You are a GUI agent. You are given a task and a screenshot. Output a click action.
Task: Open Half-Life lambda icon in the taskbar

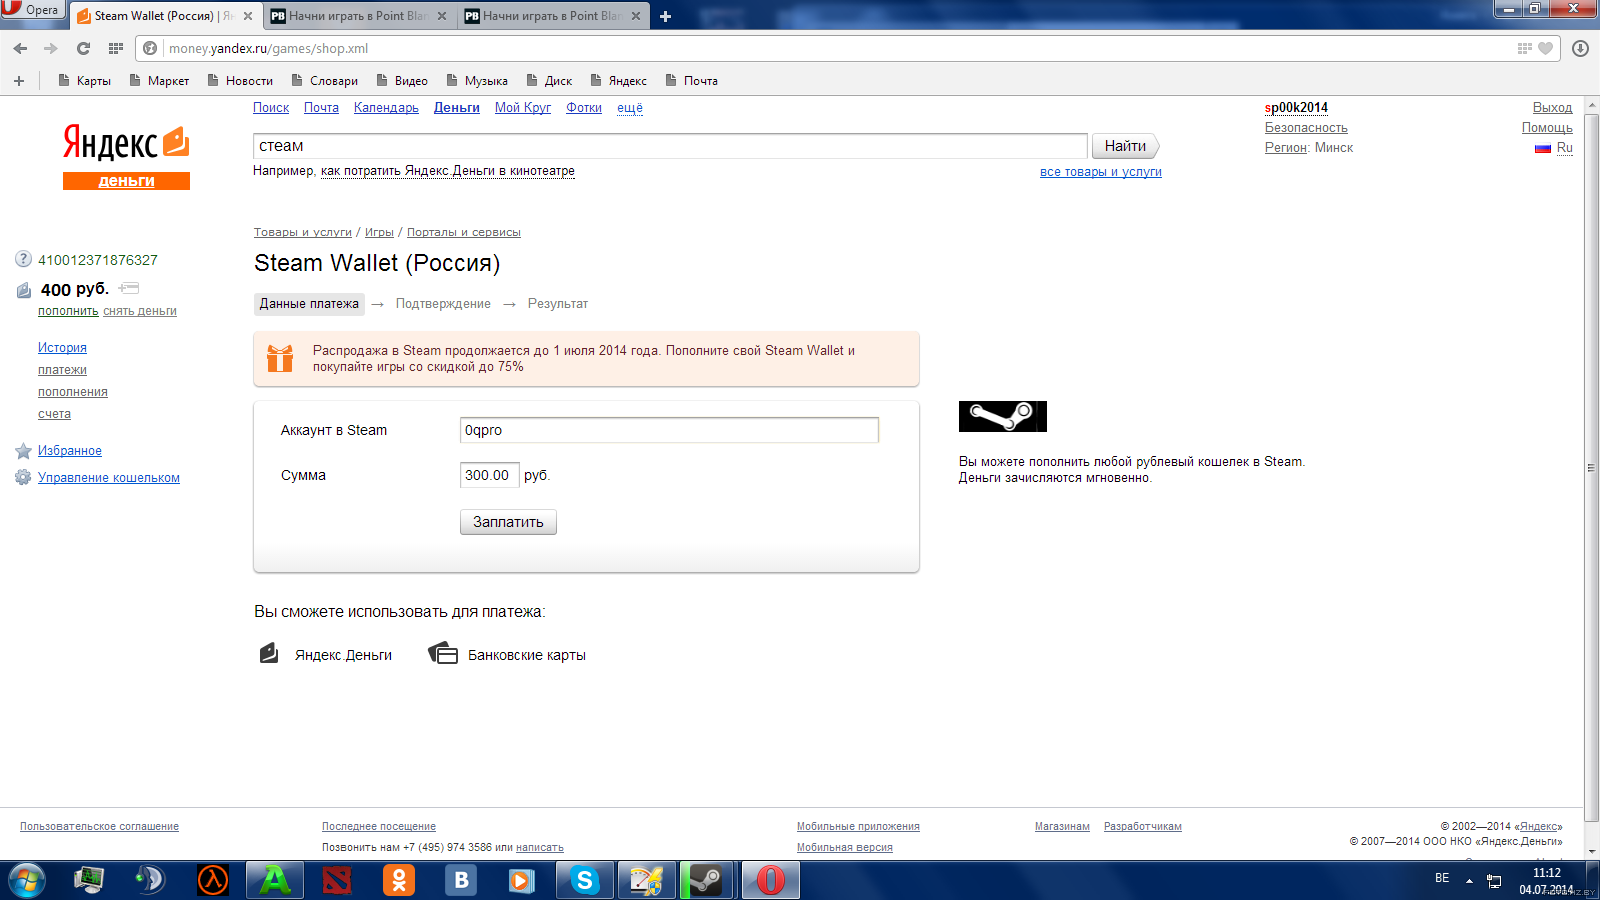212,880
